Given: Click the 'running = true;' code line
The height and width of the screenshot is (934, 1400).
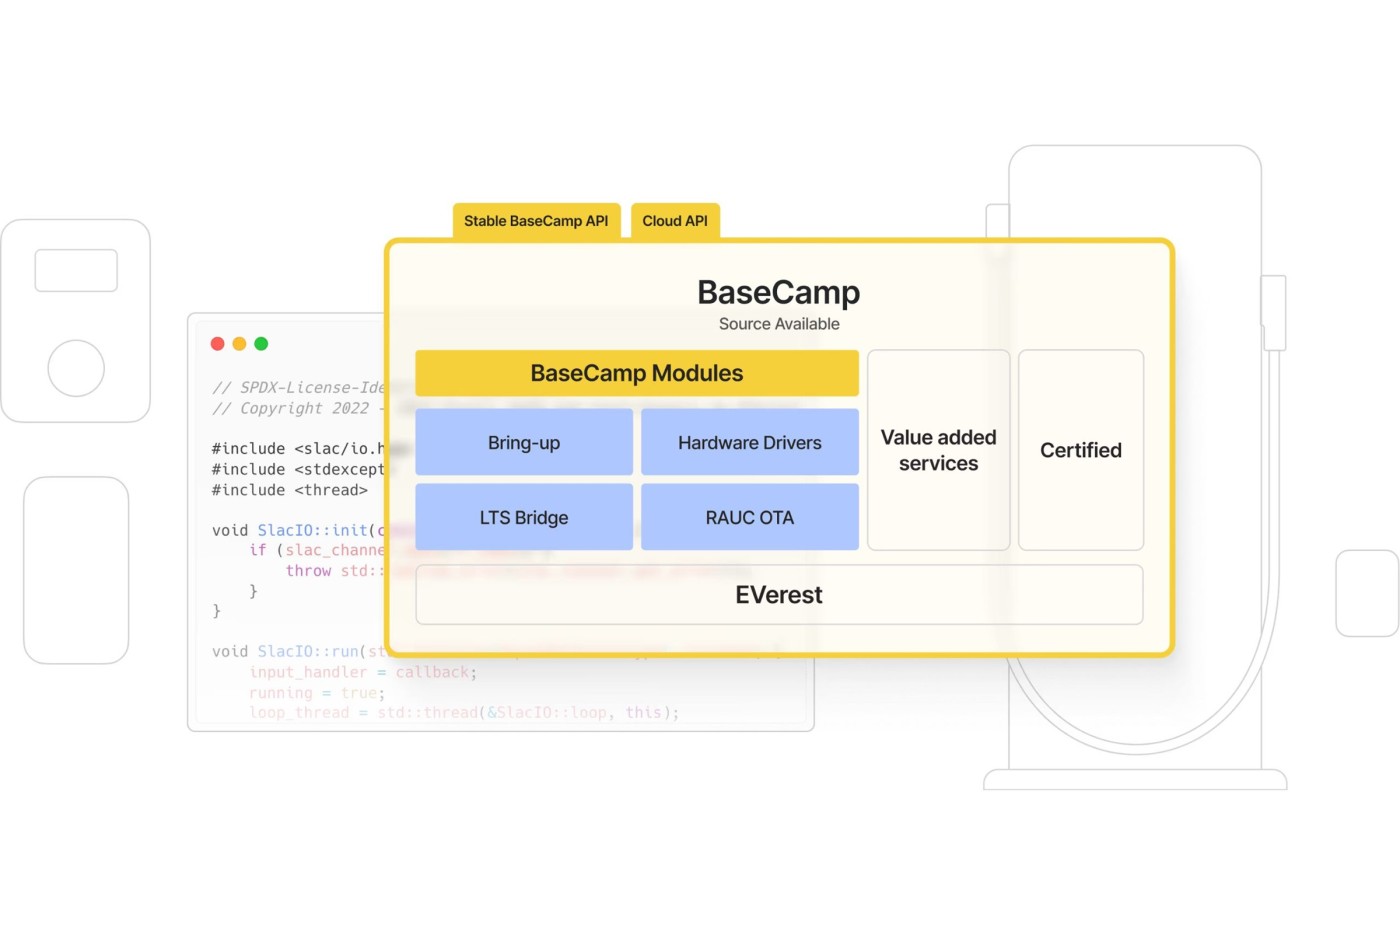Looking at the screenshot, I should (x=317, y=693).
